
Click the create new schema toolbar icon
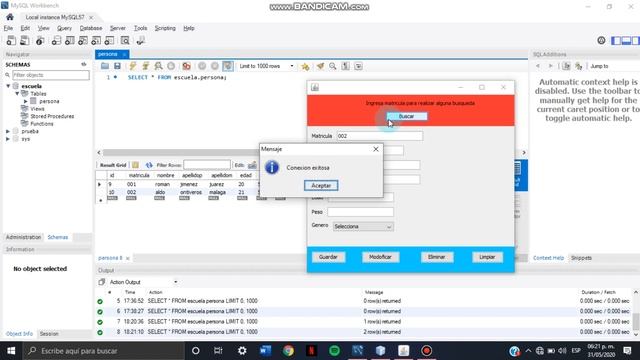56,40
